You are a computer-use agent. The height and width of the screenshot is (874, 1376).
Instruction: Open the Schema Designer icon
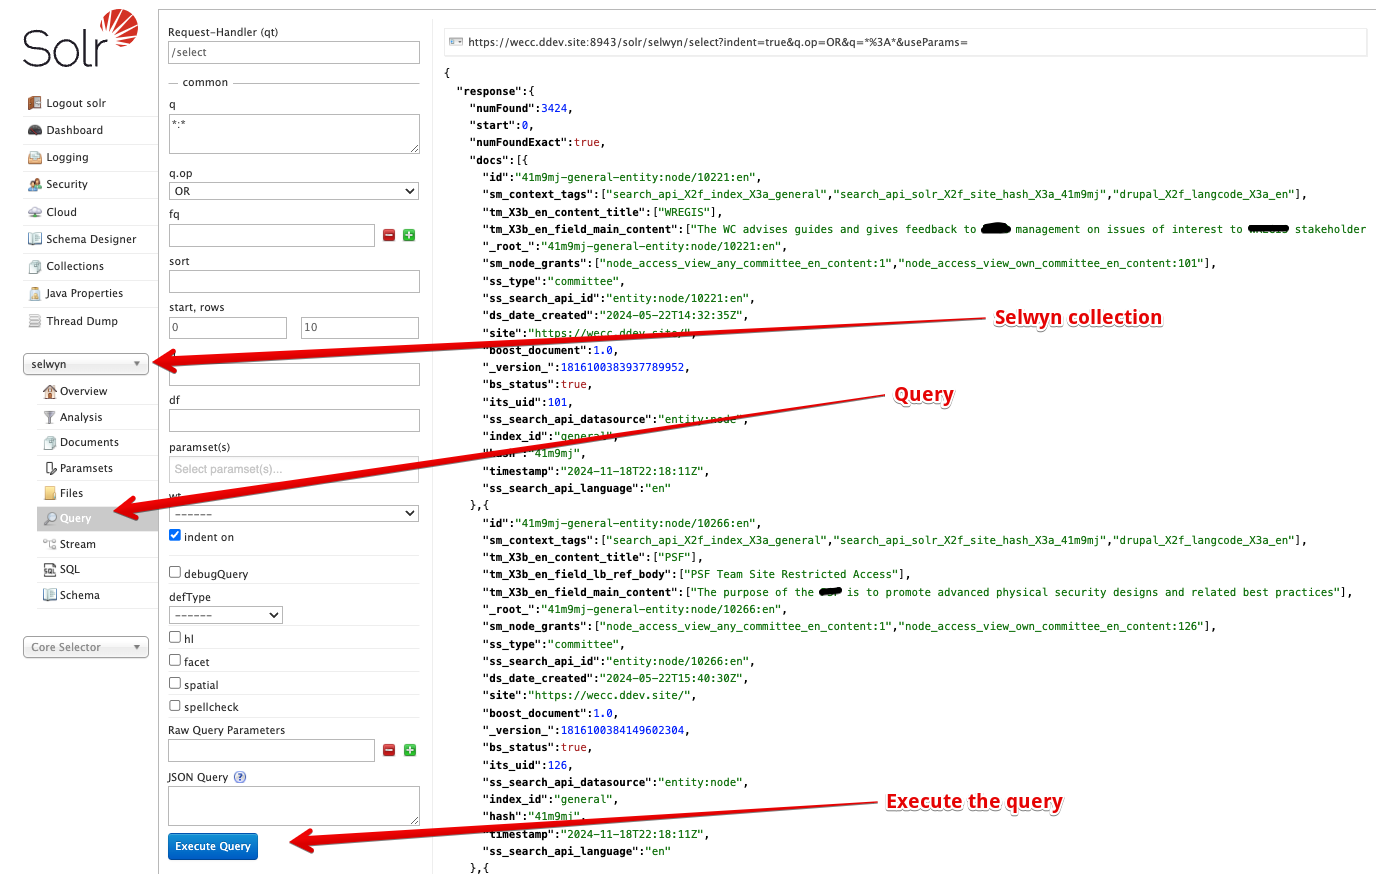click(36, 239)
